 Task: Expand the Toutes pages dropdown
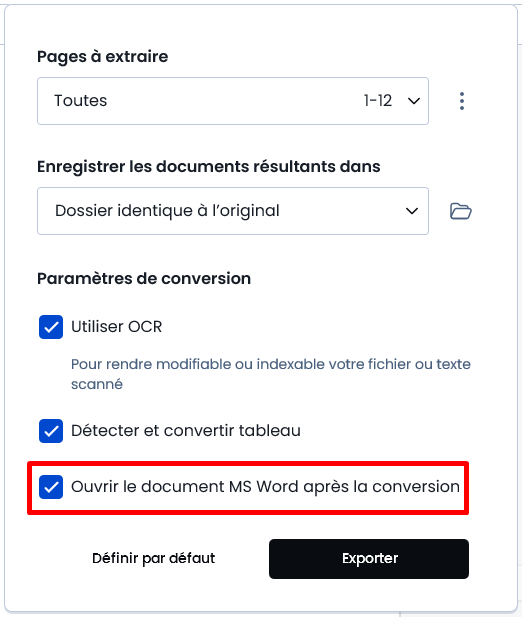click(233, 101)
